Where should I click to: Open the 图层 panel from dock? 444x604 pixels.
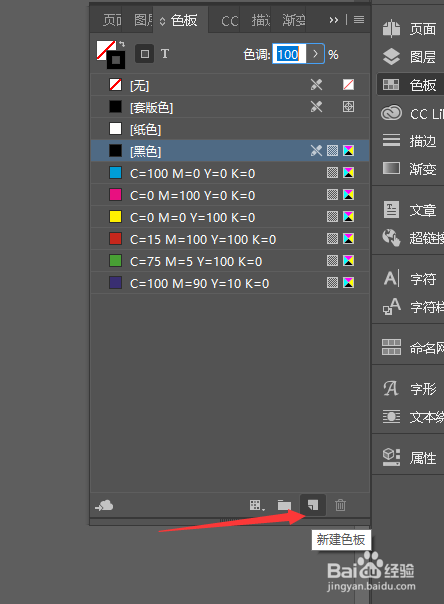(409, 57)
